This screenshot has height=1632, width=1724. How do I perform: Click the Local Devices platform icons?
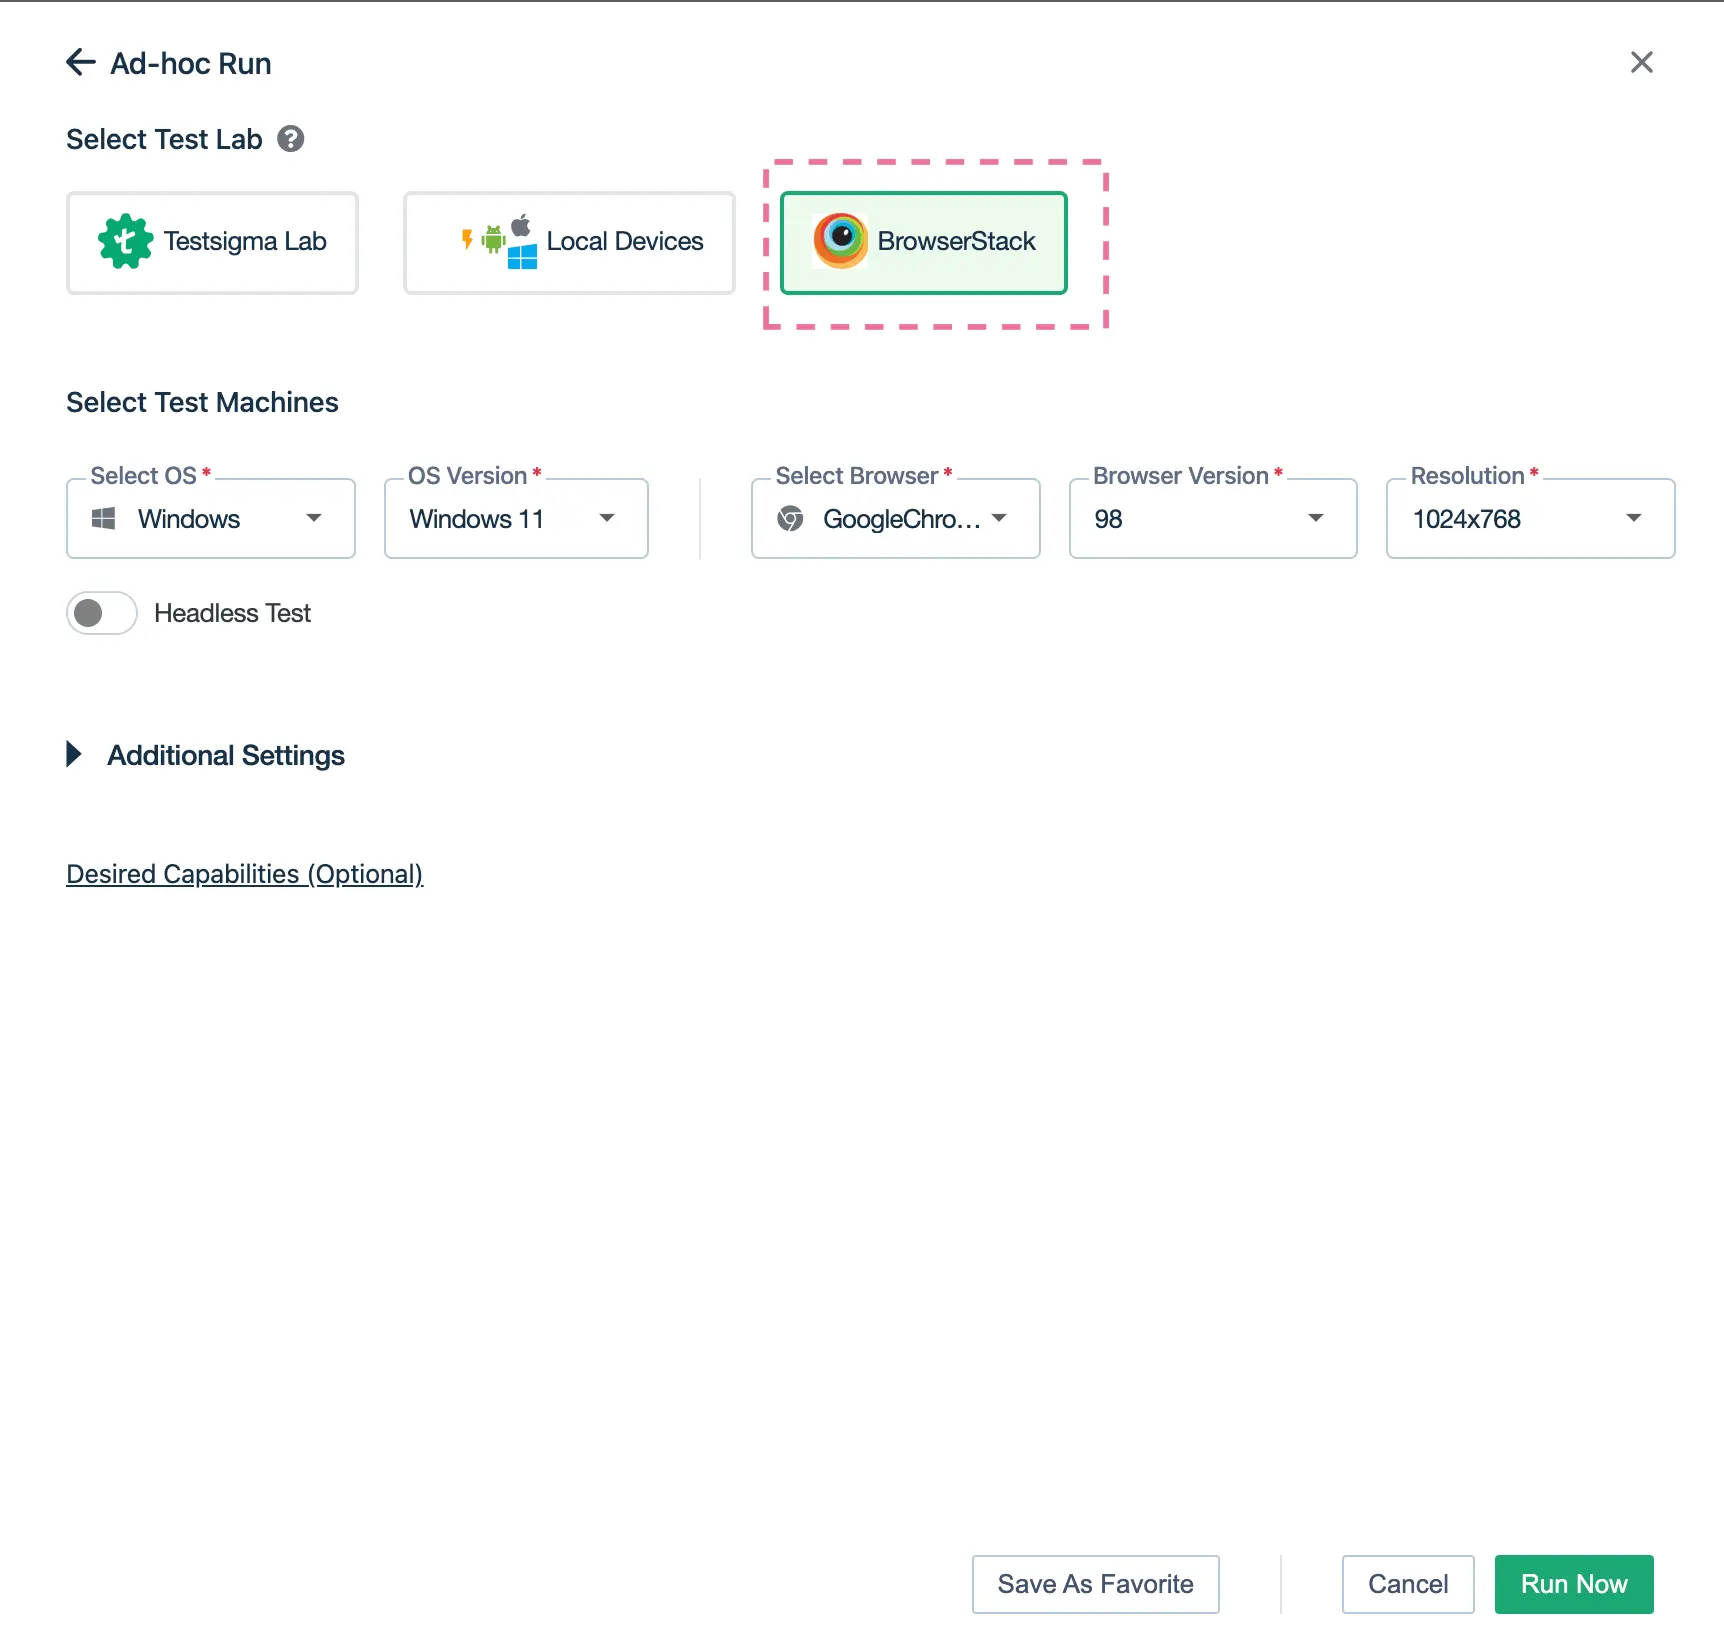coord(500,242)
